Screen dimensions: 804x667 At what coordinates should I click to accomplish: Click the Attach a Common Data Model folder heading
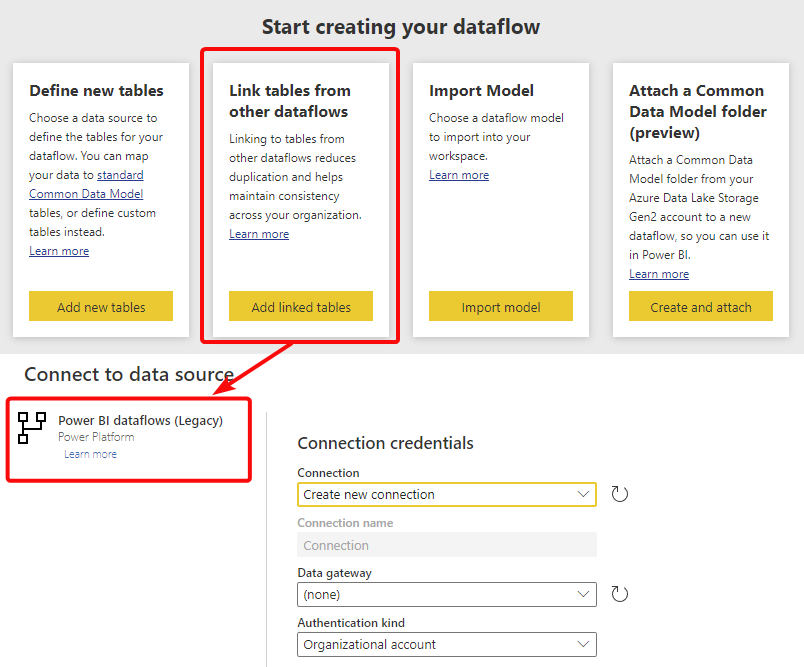698,112
